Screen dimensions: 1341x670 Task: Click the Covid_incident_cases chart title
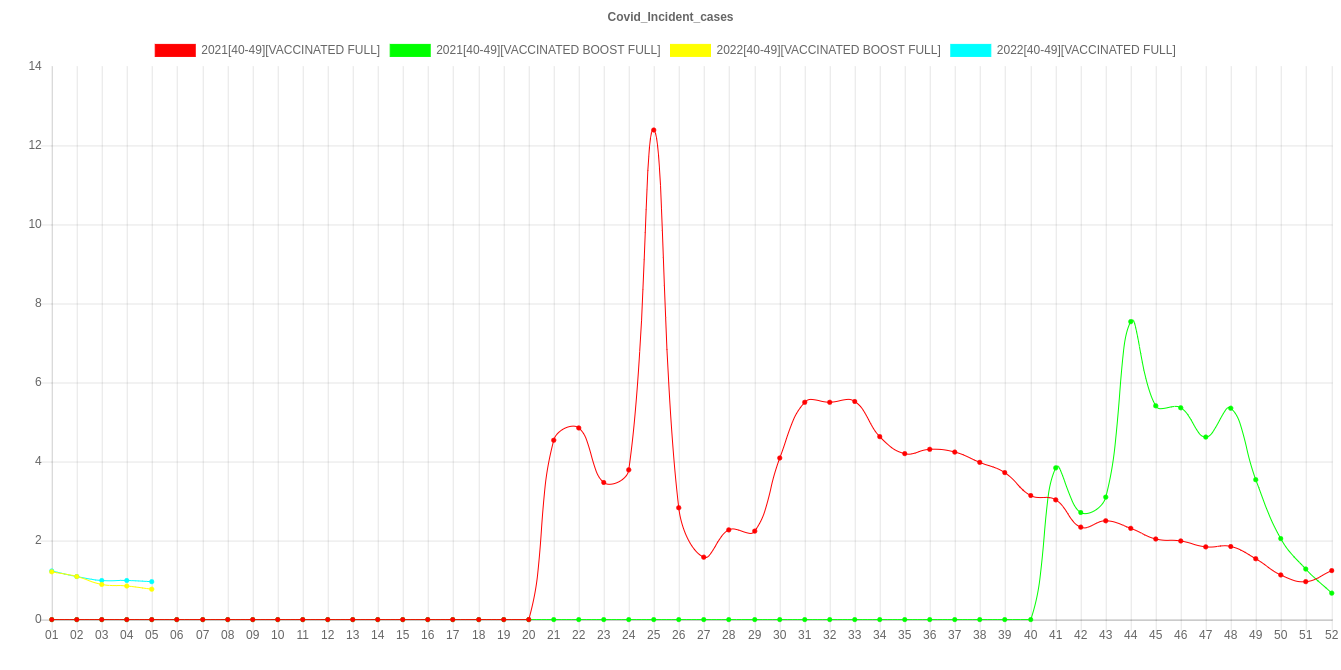670,17
